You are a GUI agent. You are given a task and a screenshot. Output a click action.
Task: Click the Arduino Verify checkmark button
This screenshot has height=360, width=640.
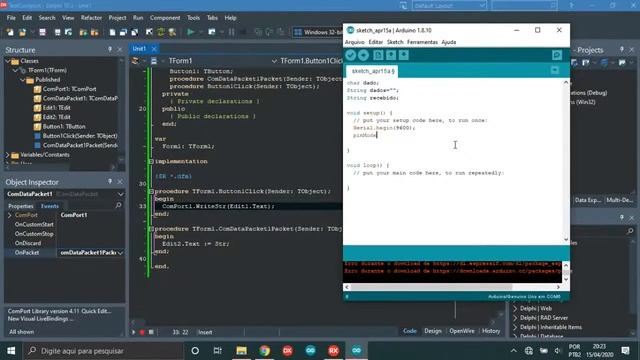tap(350, 55)
